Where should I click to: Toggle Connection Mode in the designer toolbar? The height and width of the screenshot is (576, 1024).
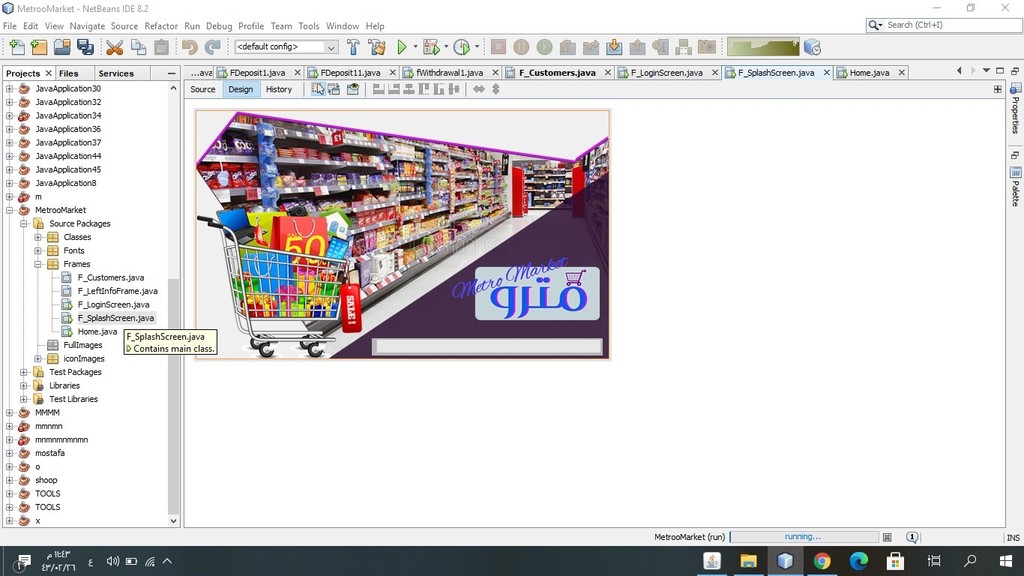tap(334, 89)
